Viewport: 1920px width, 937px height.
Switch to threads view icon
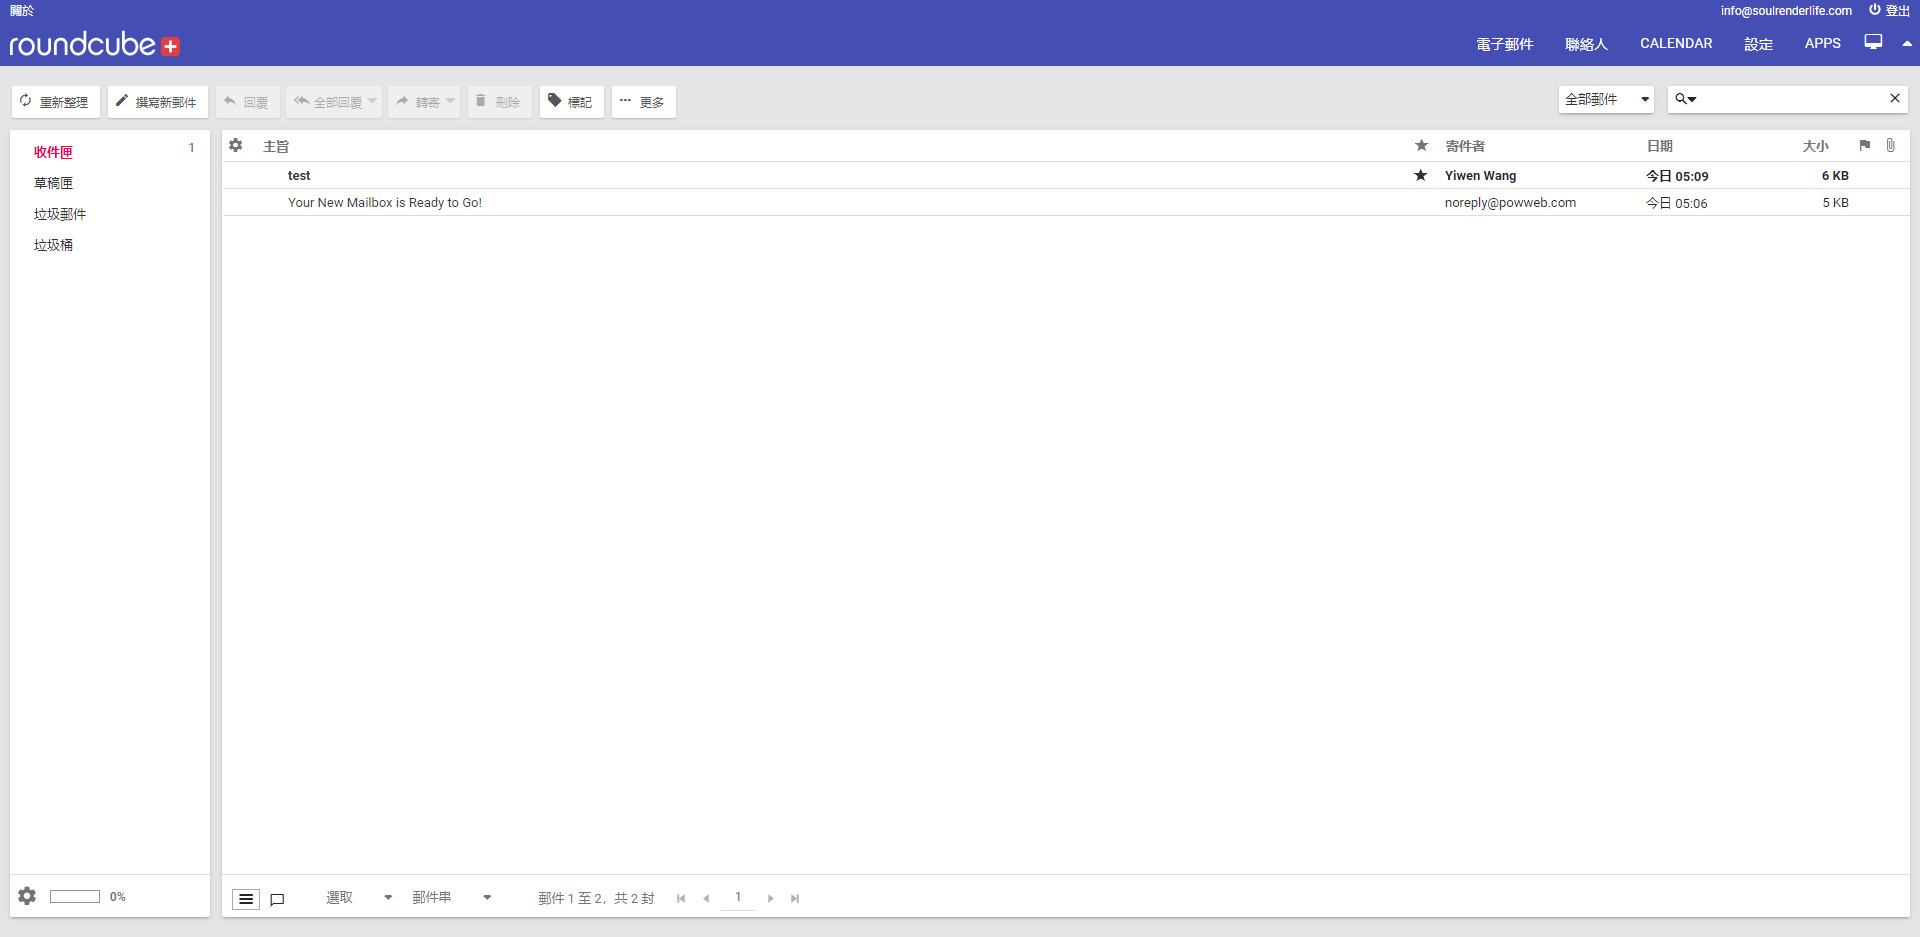[278, 899]
